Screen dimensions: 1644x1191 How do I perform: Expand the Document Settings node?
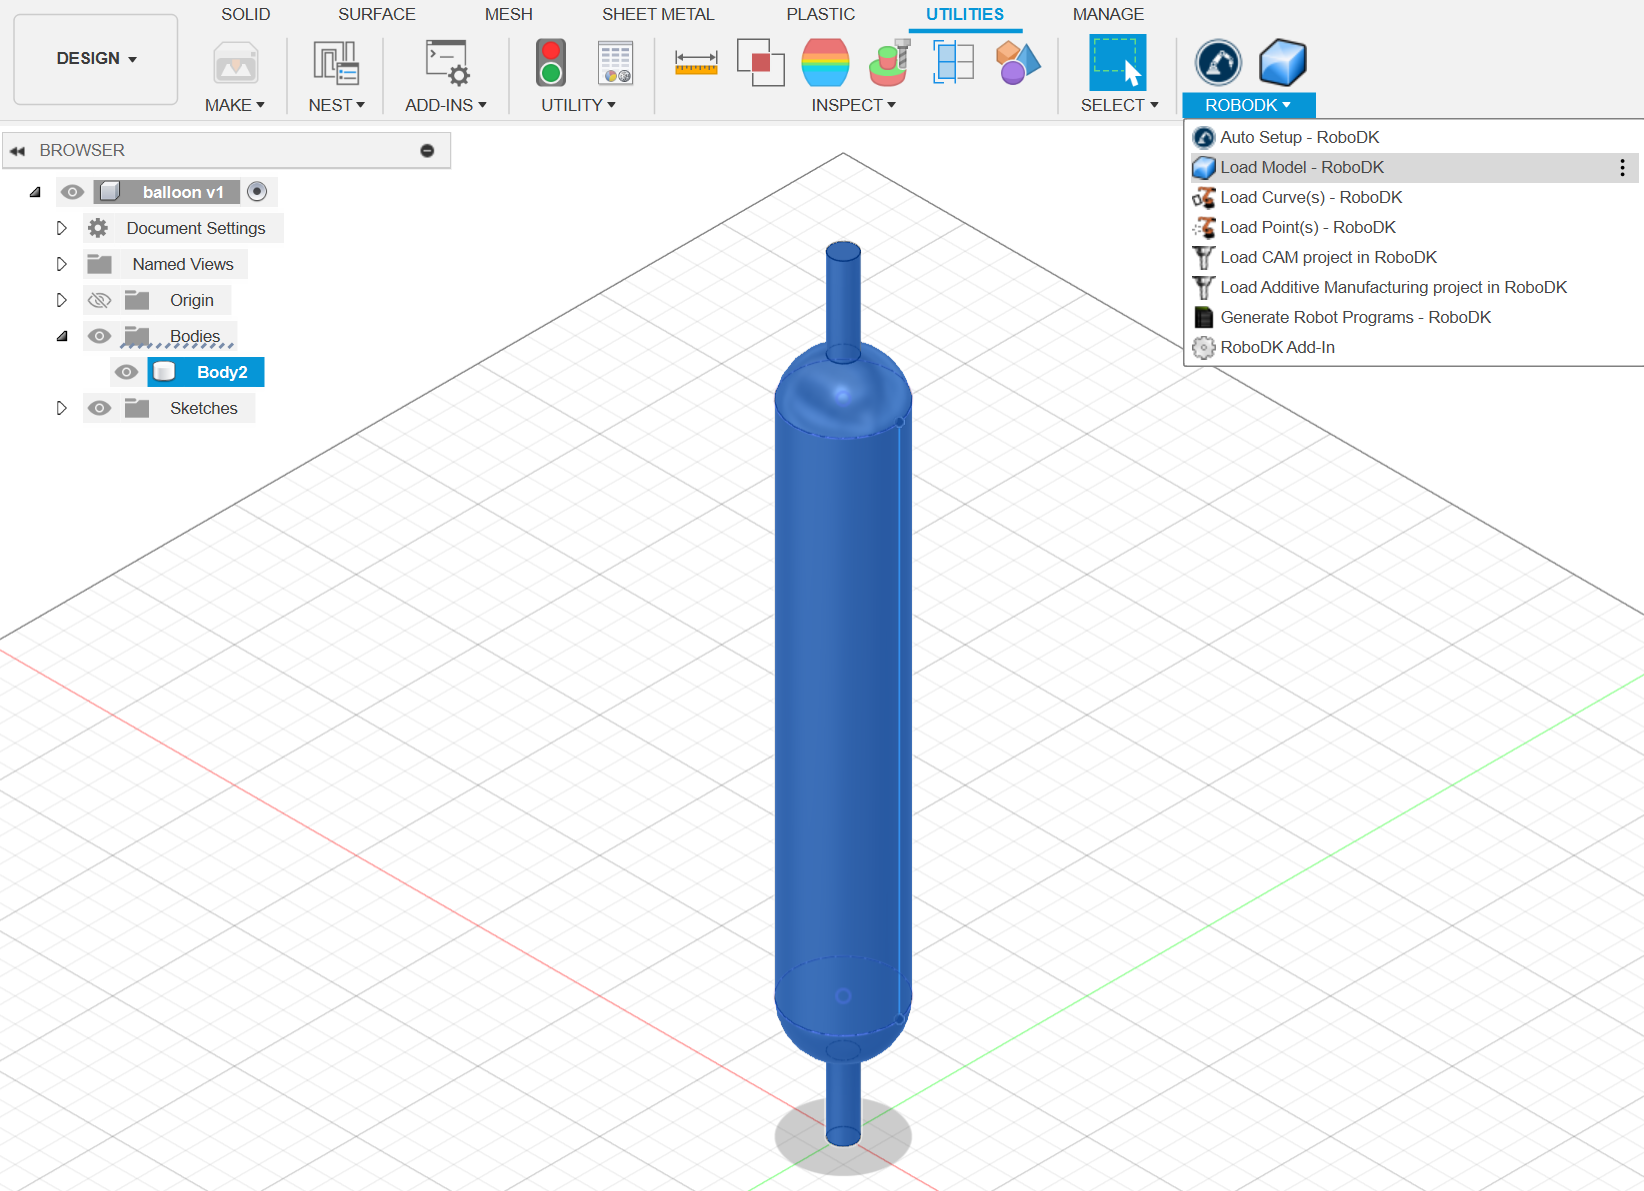pyautogui.click(x=61, y=228)
